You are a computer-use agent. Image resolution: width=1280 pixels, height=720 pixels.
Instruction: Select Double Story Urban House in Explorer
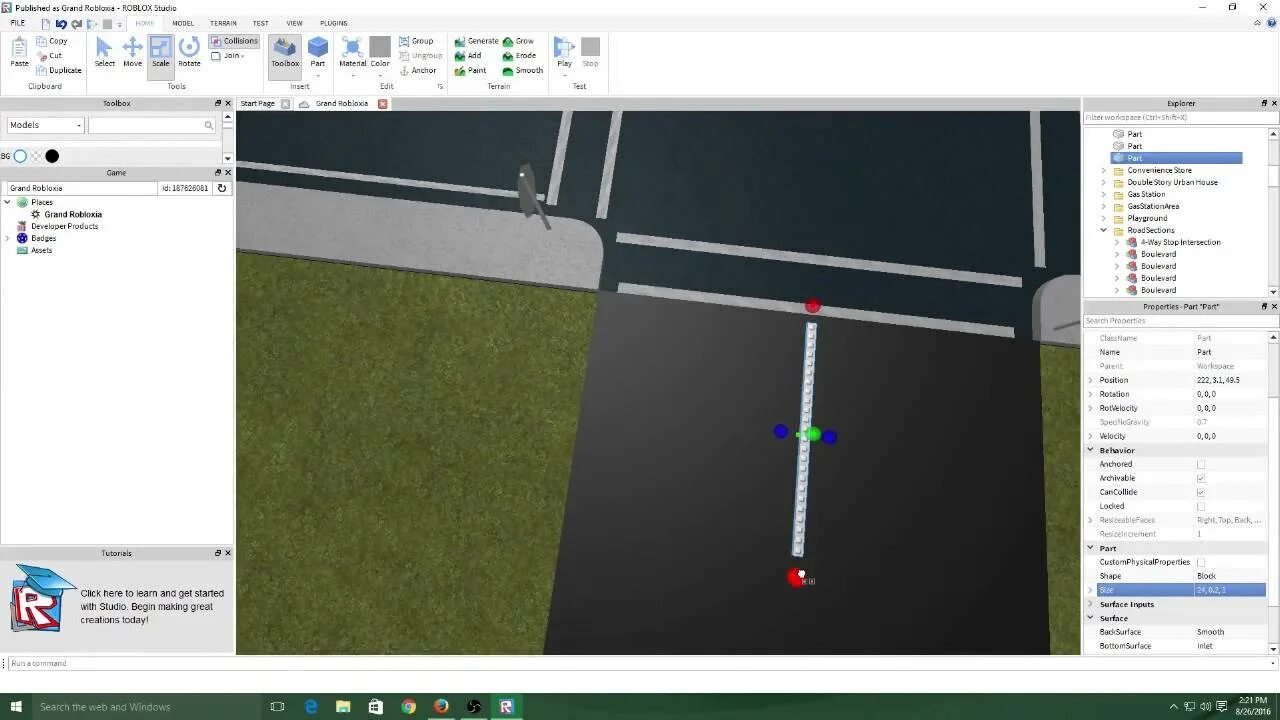click(x=1172, y=182)
